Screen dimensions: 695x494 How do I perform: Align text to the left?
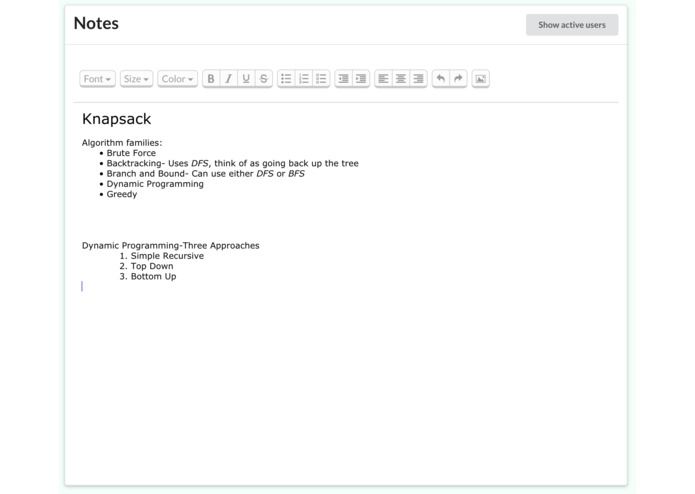click(383, 79)
